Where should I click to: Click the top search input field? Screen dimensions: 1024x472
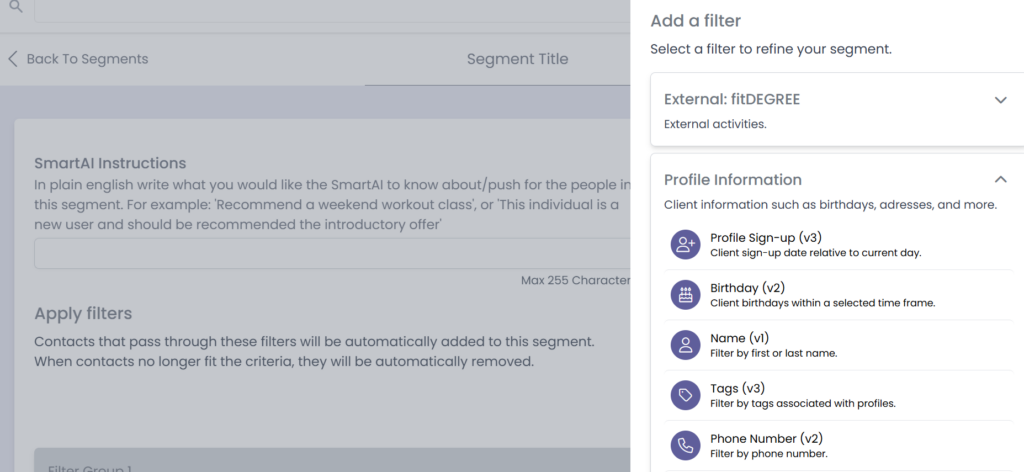pos(330,8)
